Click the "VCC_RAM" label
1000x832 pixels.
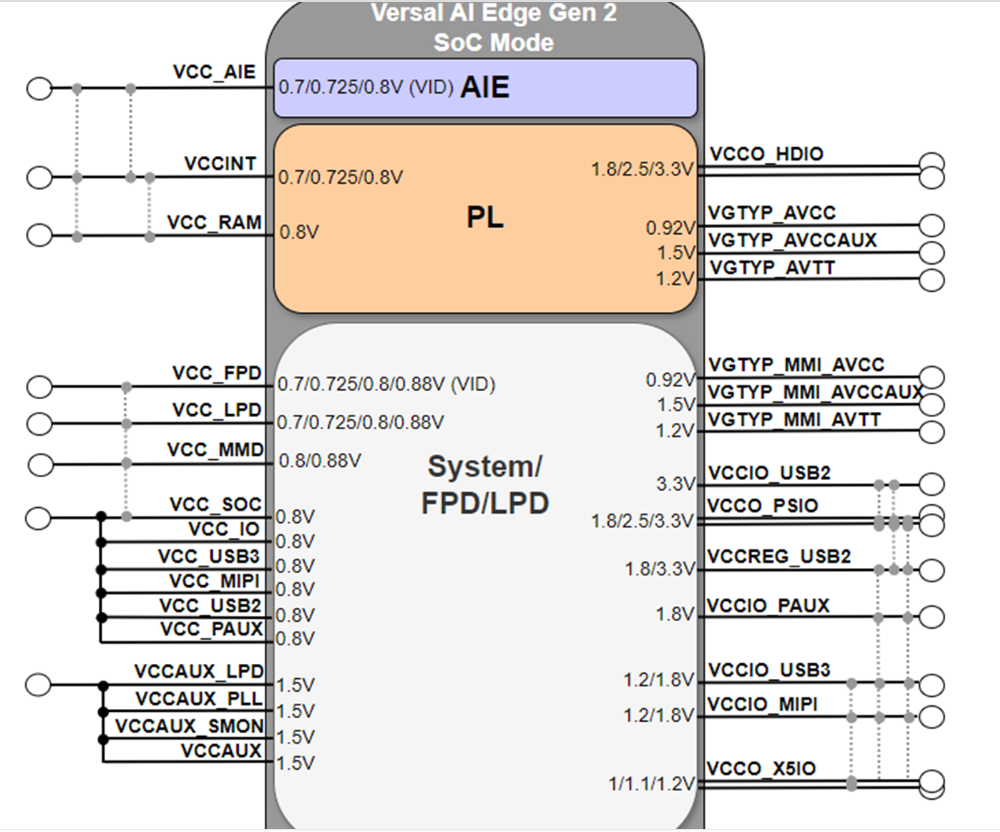214,223
